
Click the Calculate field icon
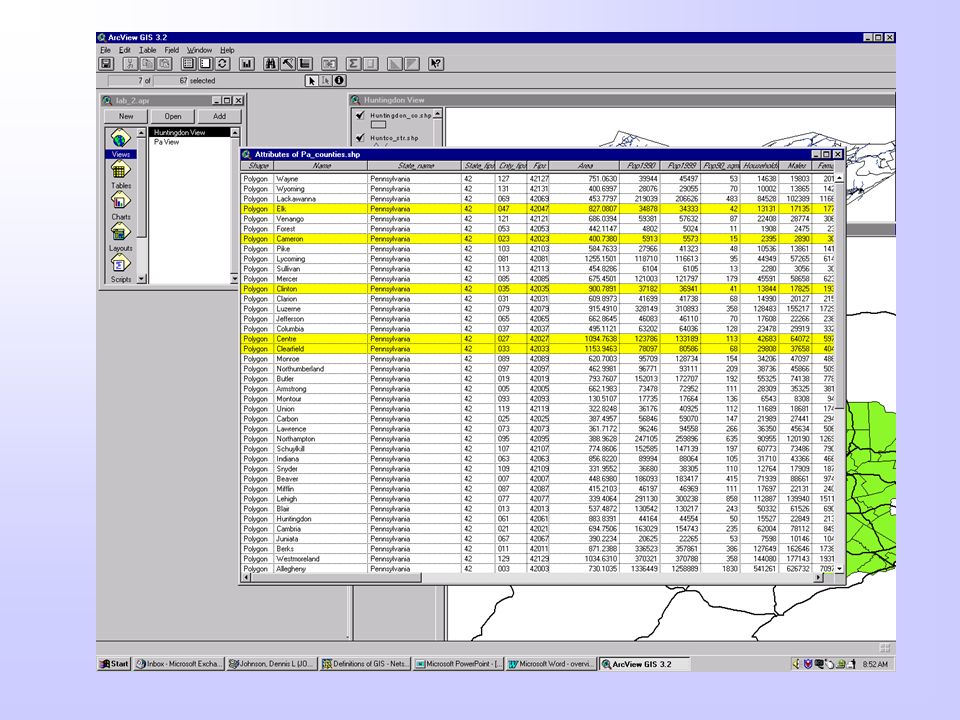371,64
